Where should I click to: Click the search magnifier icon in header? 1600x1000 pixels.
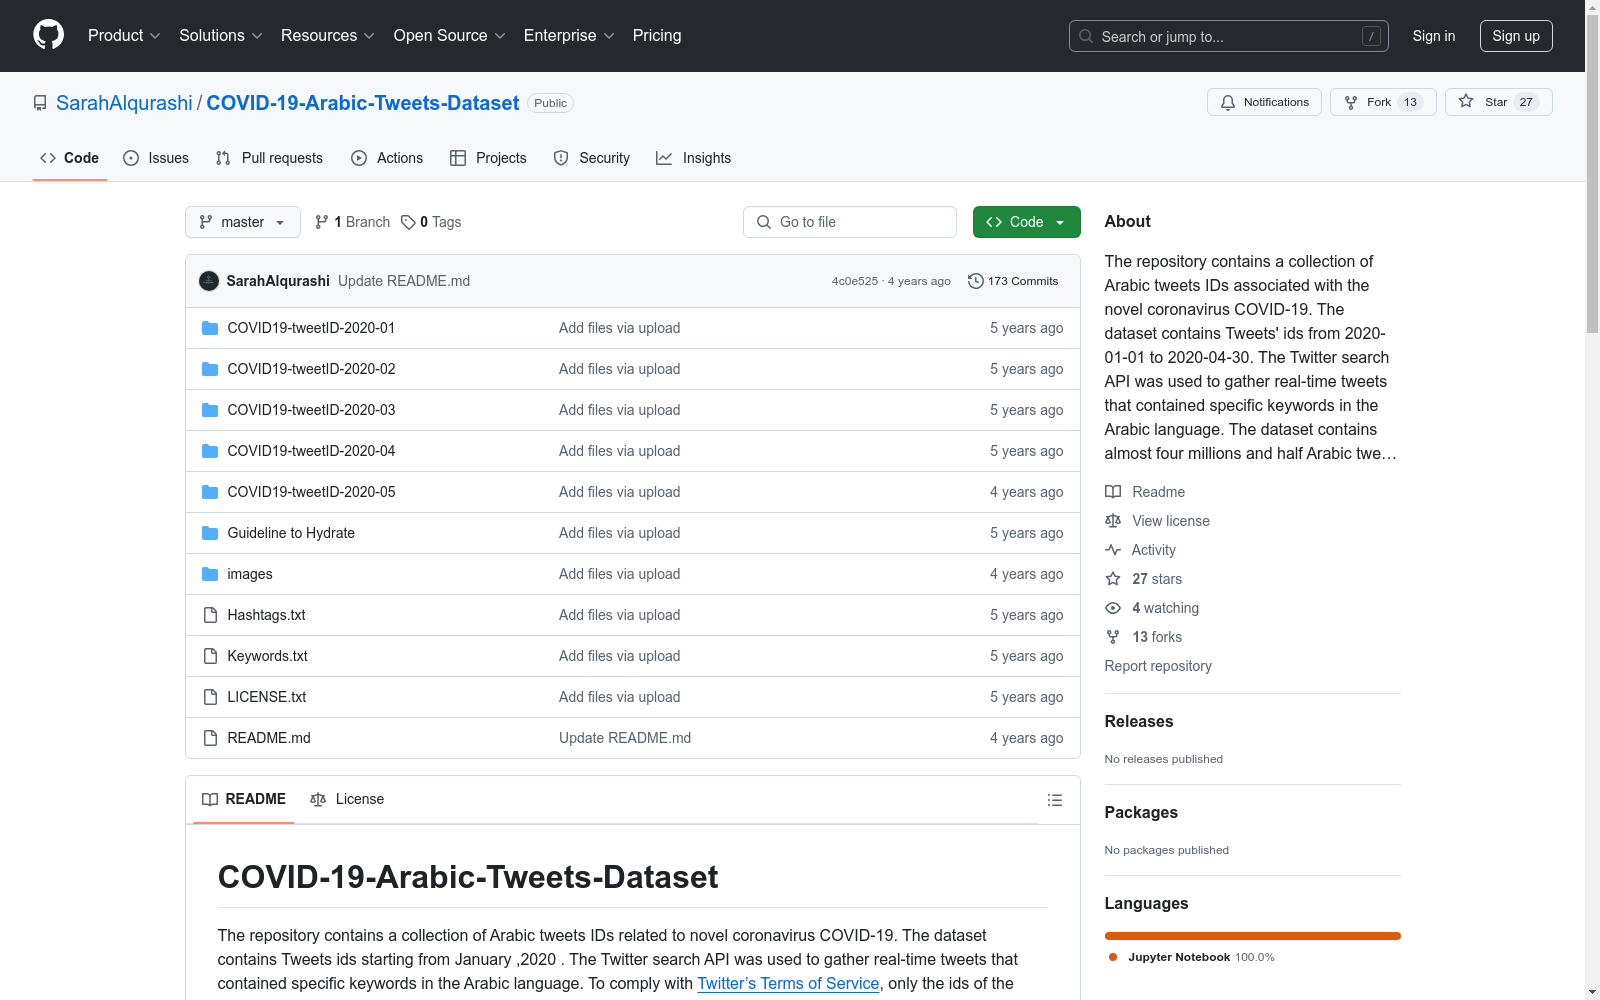[x=1086, y=36]
